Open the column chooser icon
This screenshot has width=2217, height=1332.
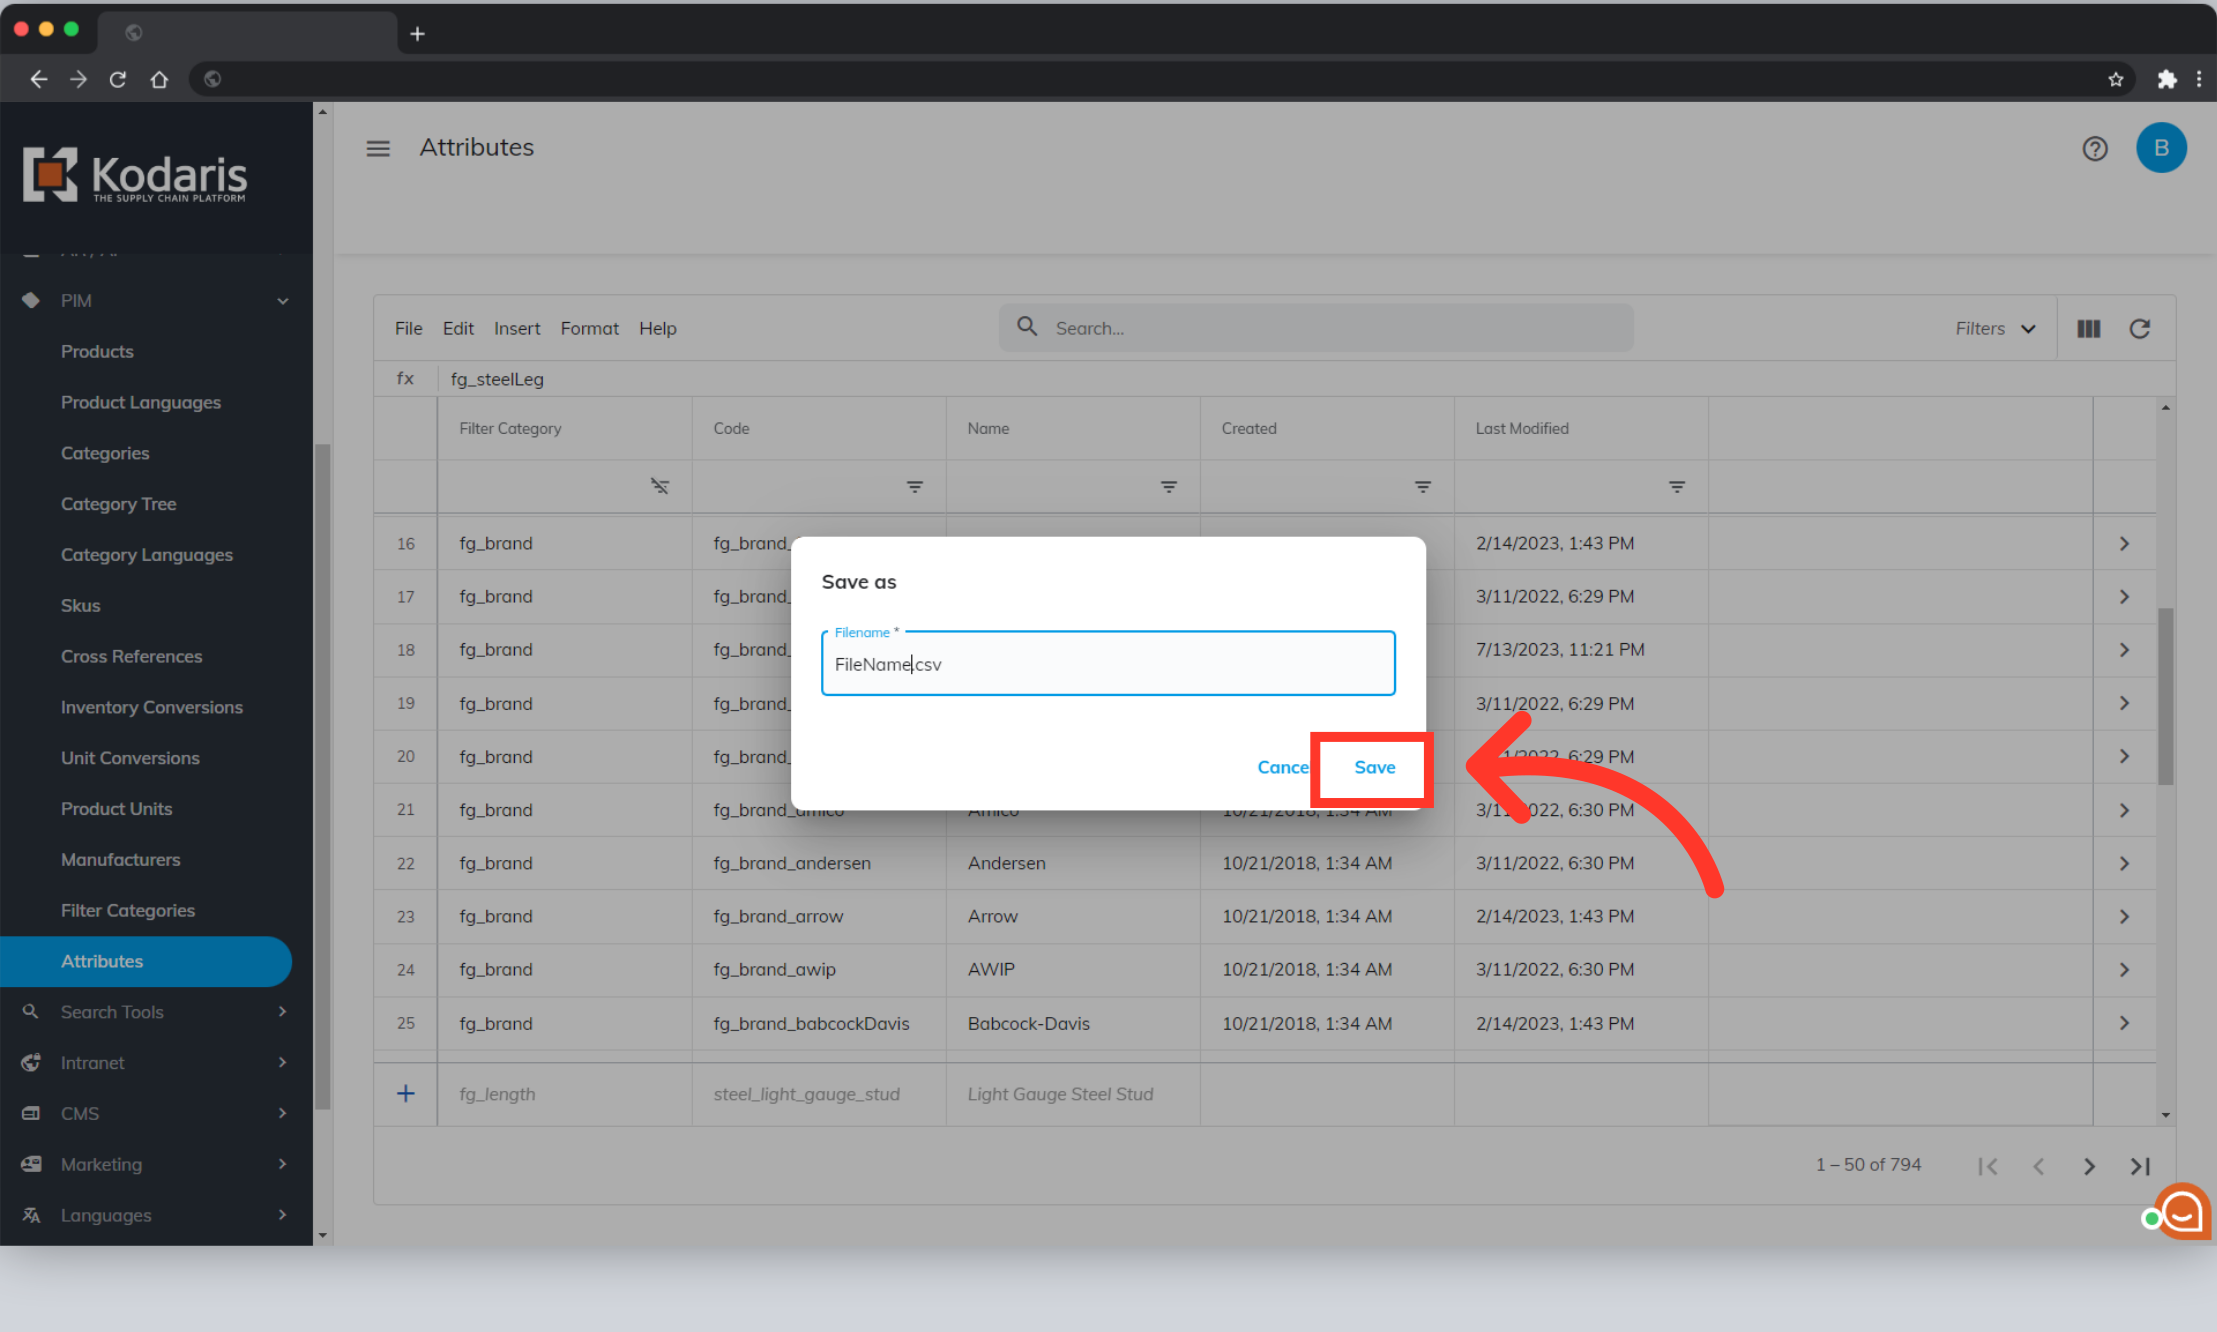pos(2088,329)
